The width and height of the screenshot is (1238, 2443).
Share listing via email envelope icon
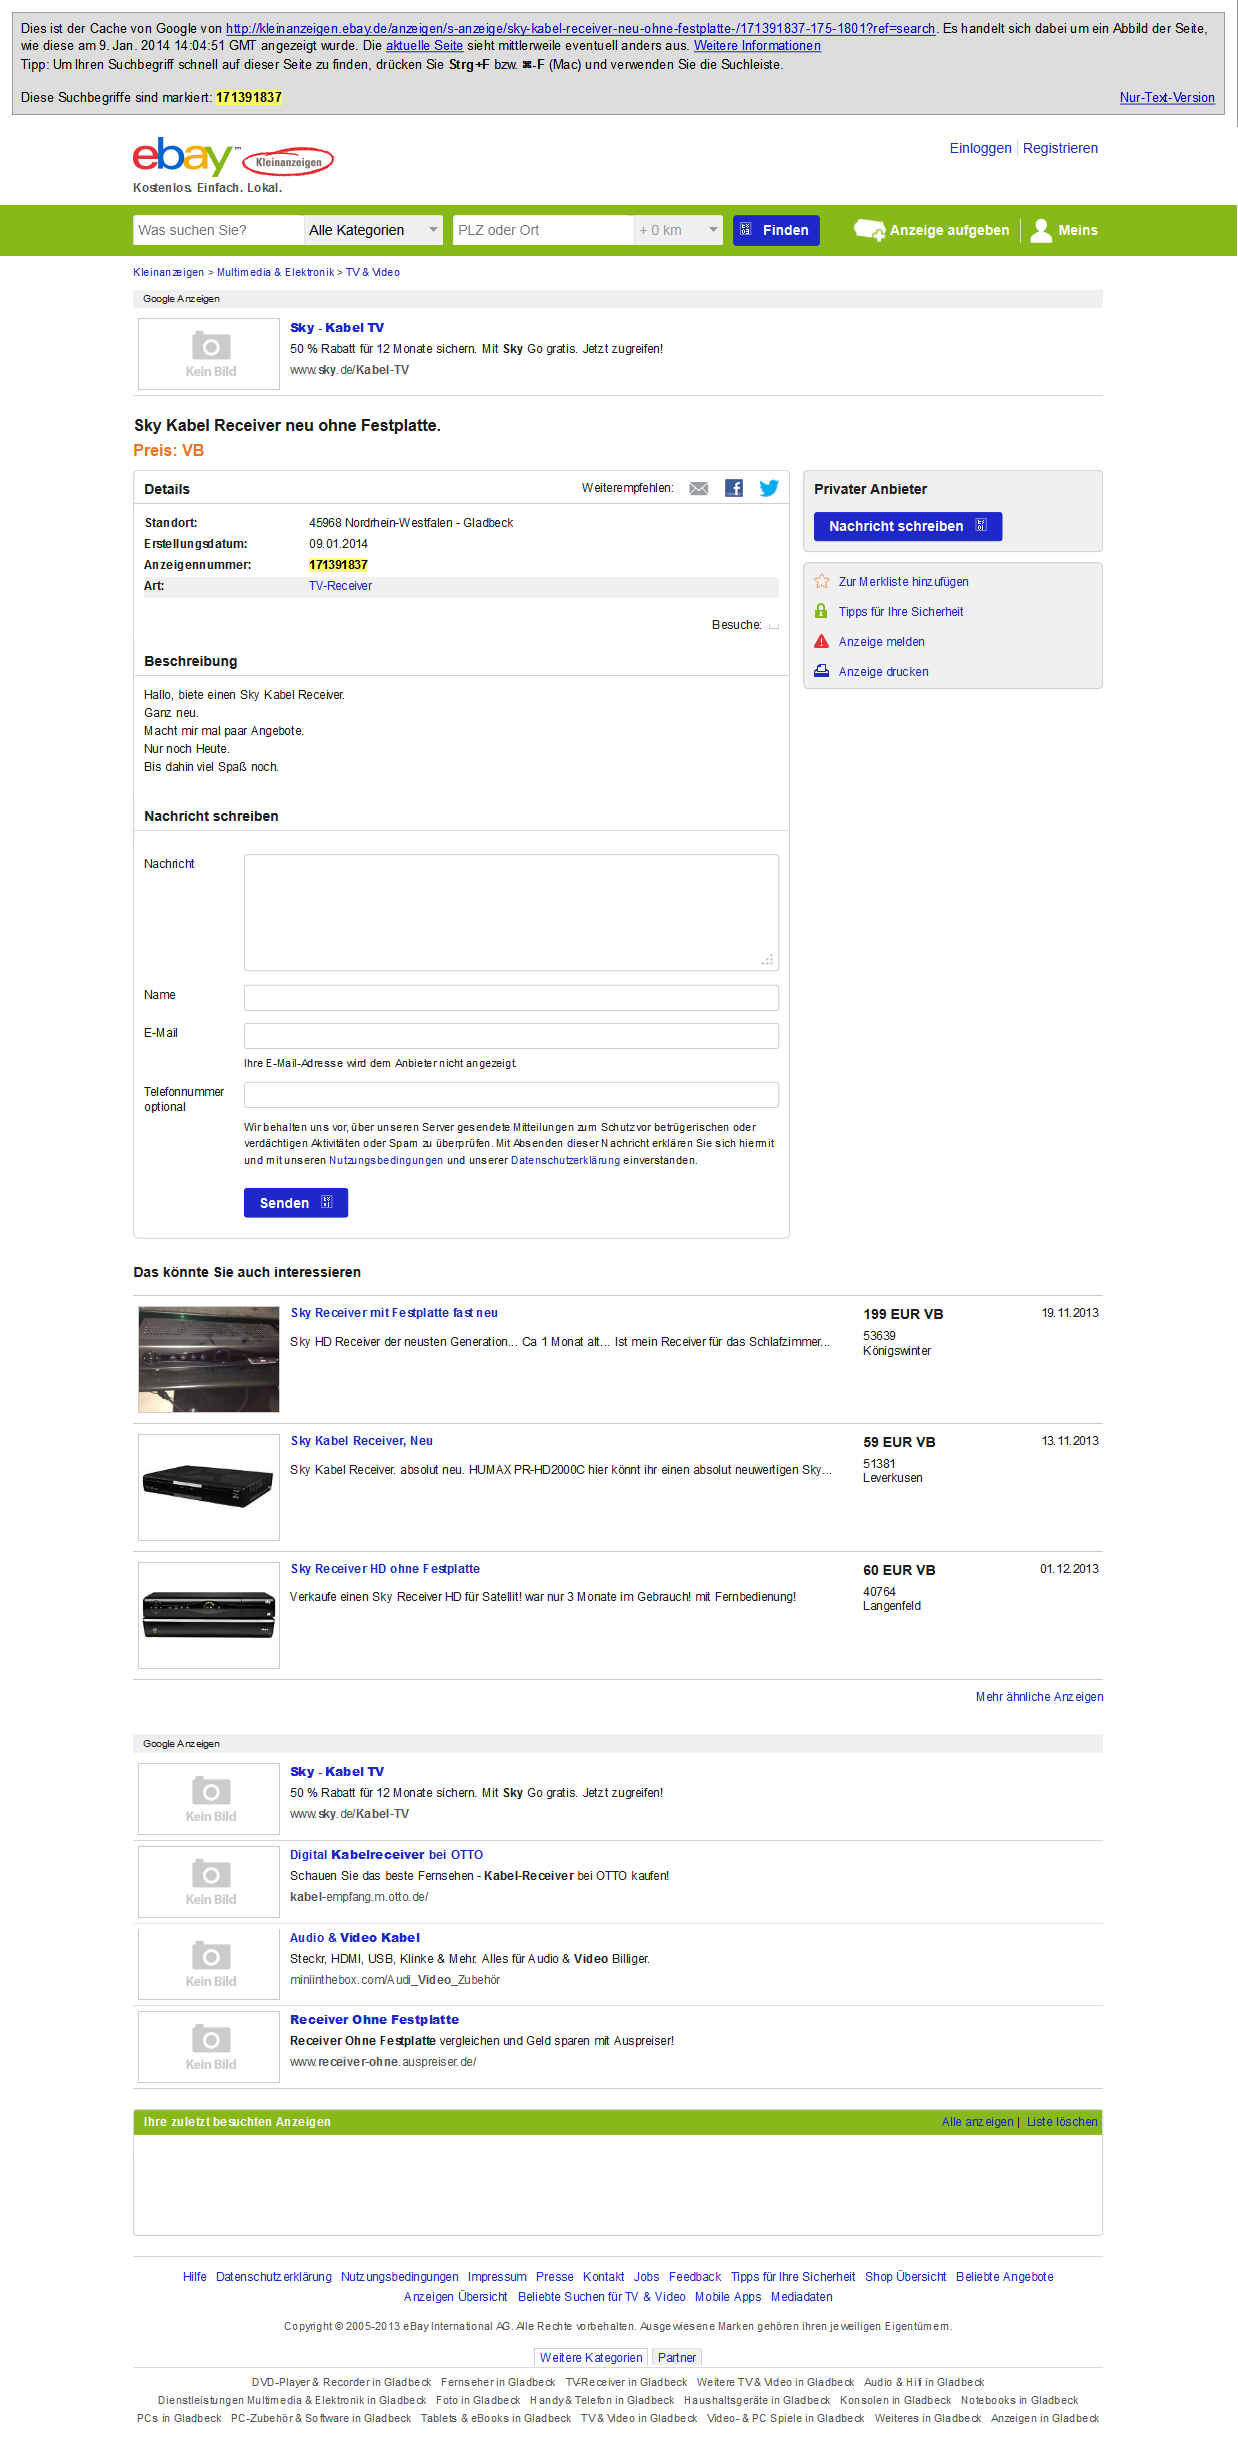coord(699,488)
